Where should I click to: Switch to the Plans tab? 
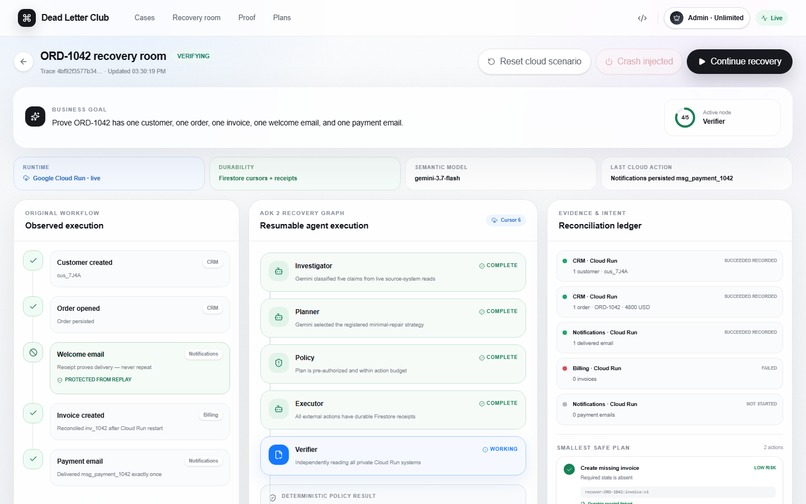(282, 17)
